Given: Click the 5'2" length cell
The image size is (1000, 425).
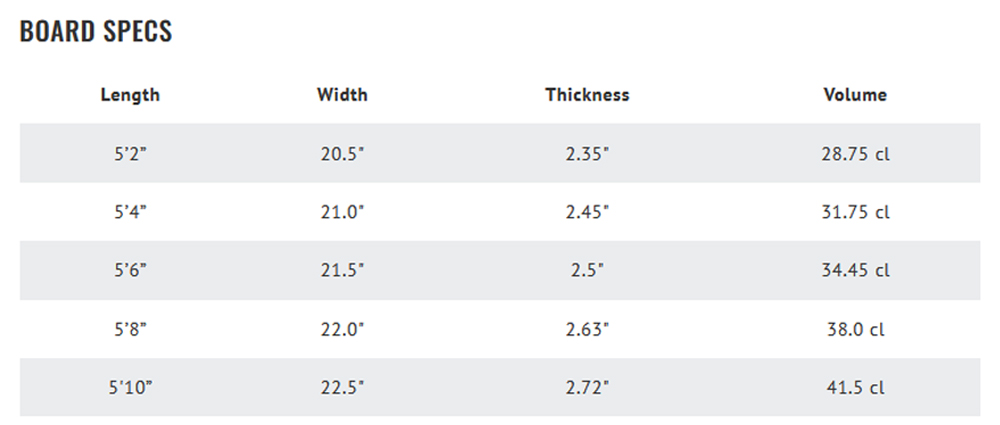Looking at the screenshot, I should 130,154.
